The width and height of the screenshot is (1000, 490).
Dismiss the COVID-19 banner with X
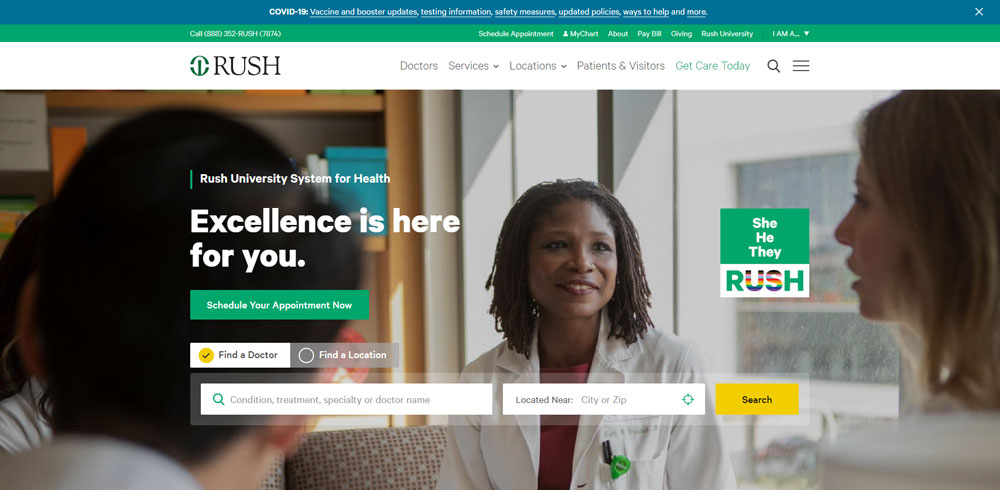tap(979, 11)
